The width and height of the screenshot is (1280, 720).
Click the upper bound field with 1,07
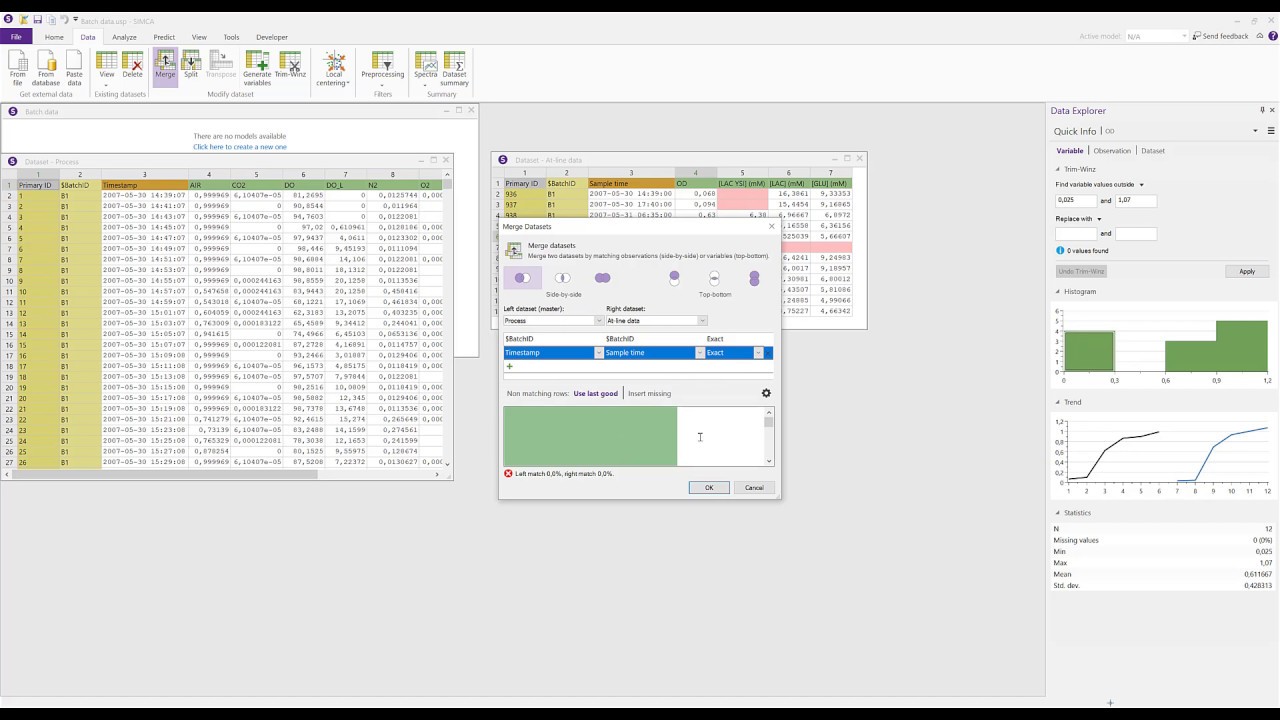pyautogui.click(x=1136, y=201)
